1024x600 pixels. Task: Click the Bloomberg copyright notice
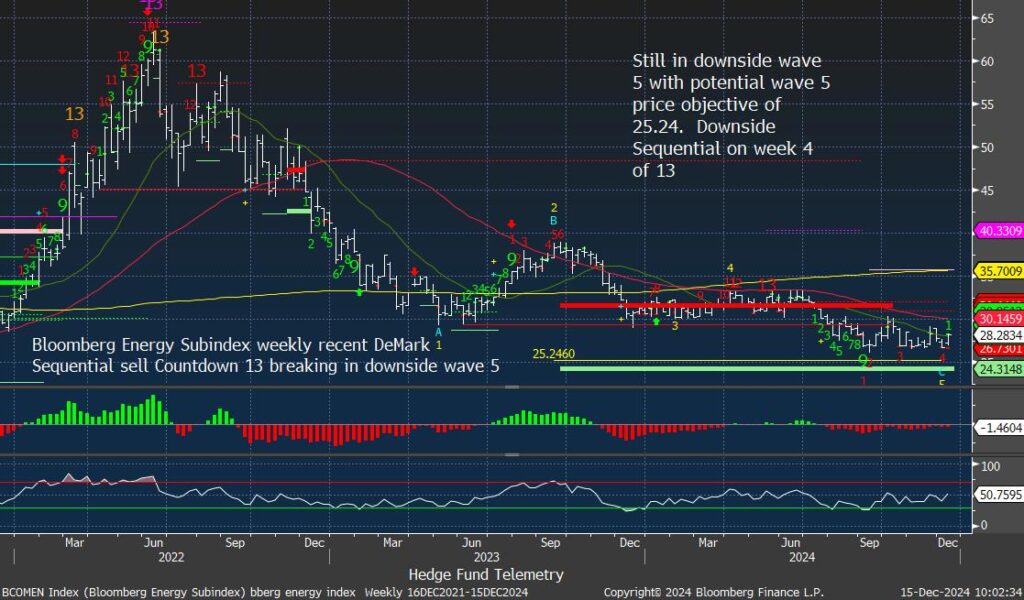point(713,592)
